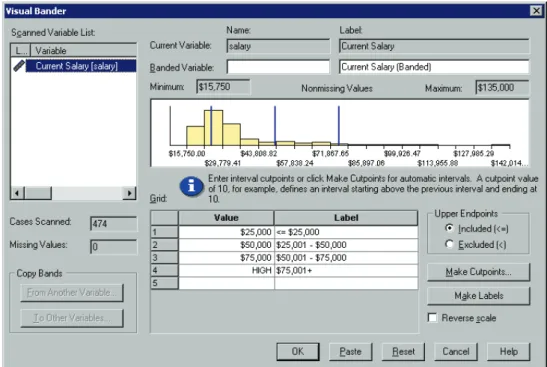The height and width of the screenshot is (367, 547).
Task: Select the Excluded (<) radio button
Action: coord(449,244)
